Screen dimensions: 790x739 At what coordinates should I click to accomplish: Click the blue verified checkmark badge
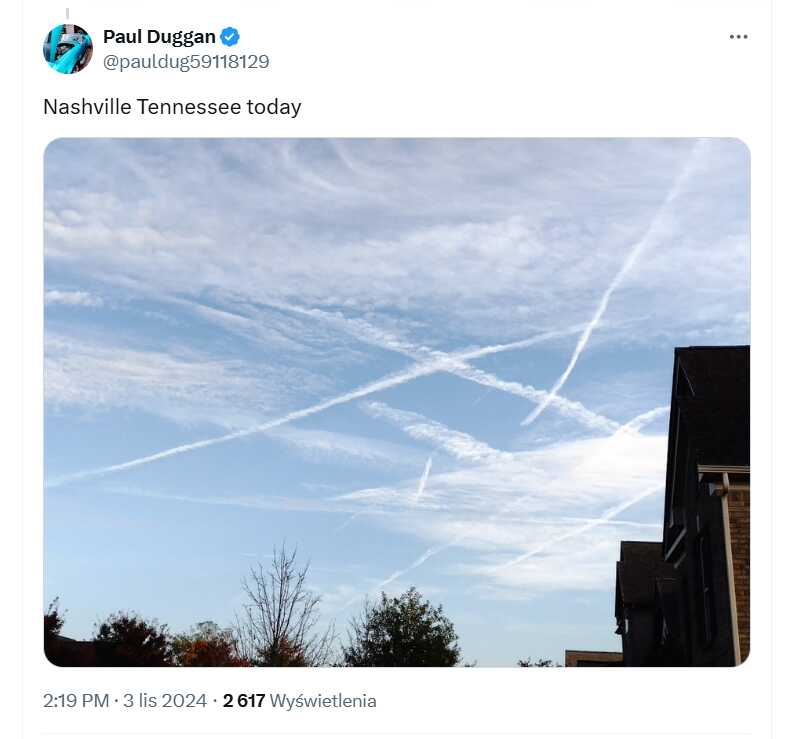pyautogui.click(x=230, y=37)
